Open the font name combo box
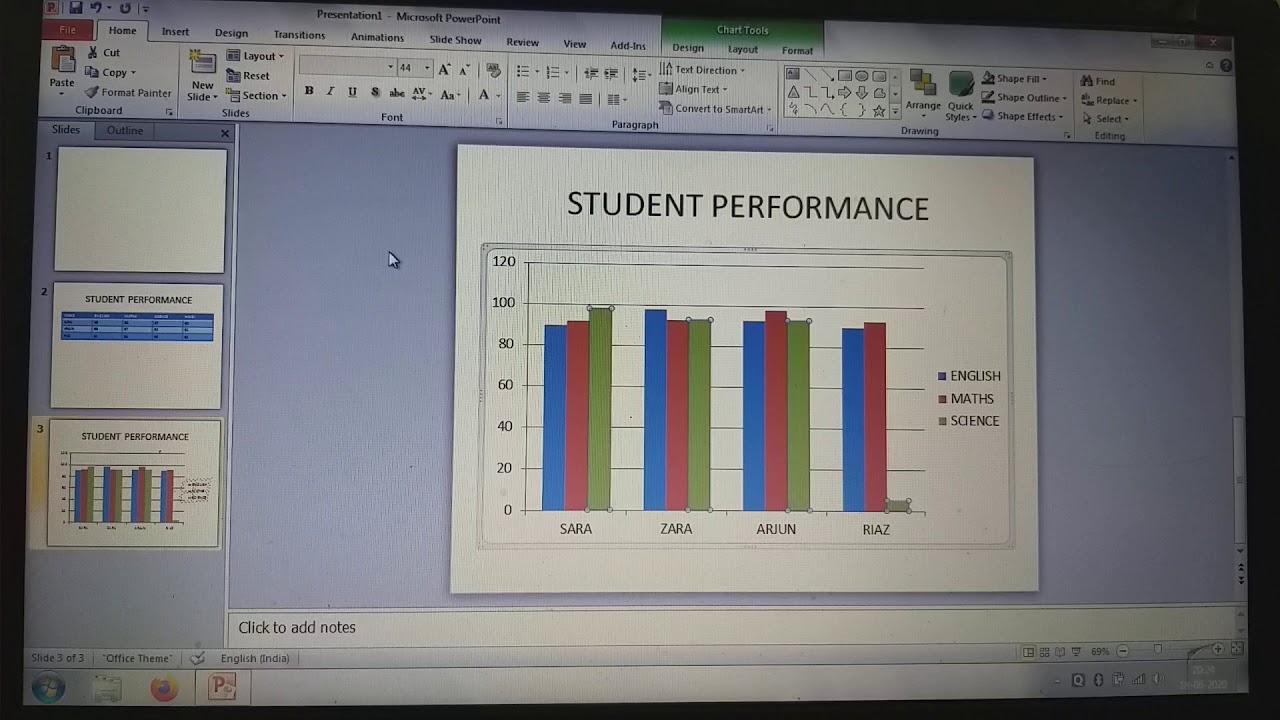This screenshot has height=720, width=1280. (x=347, y=67)
